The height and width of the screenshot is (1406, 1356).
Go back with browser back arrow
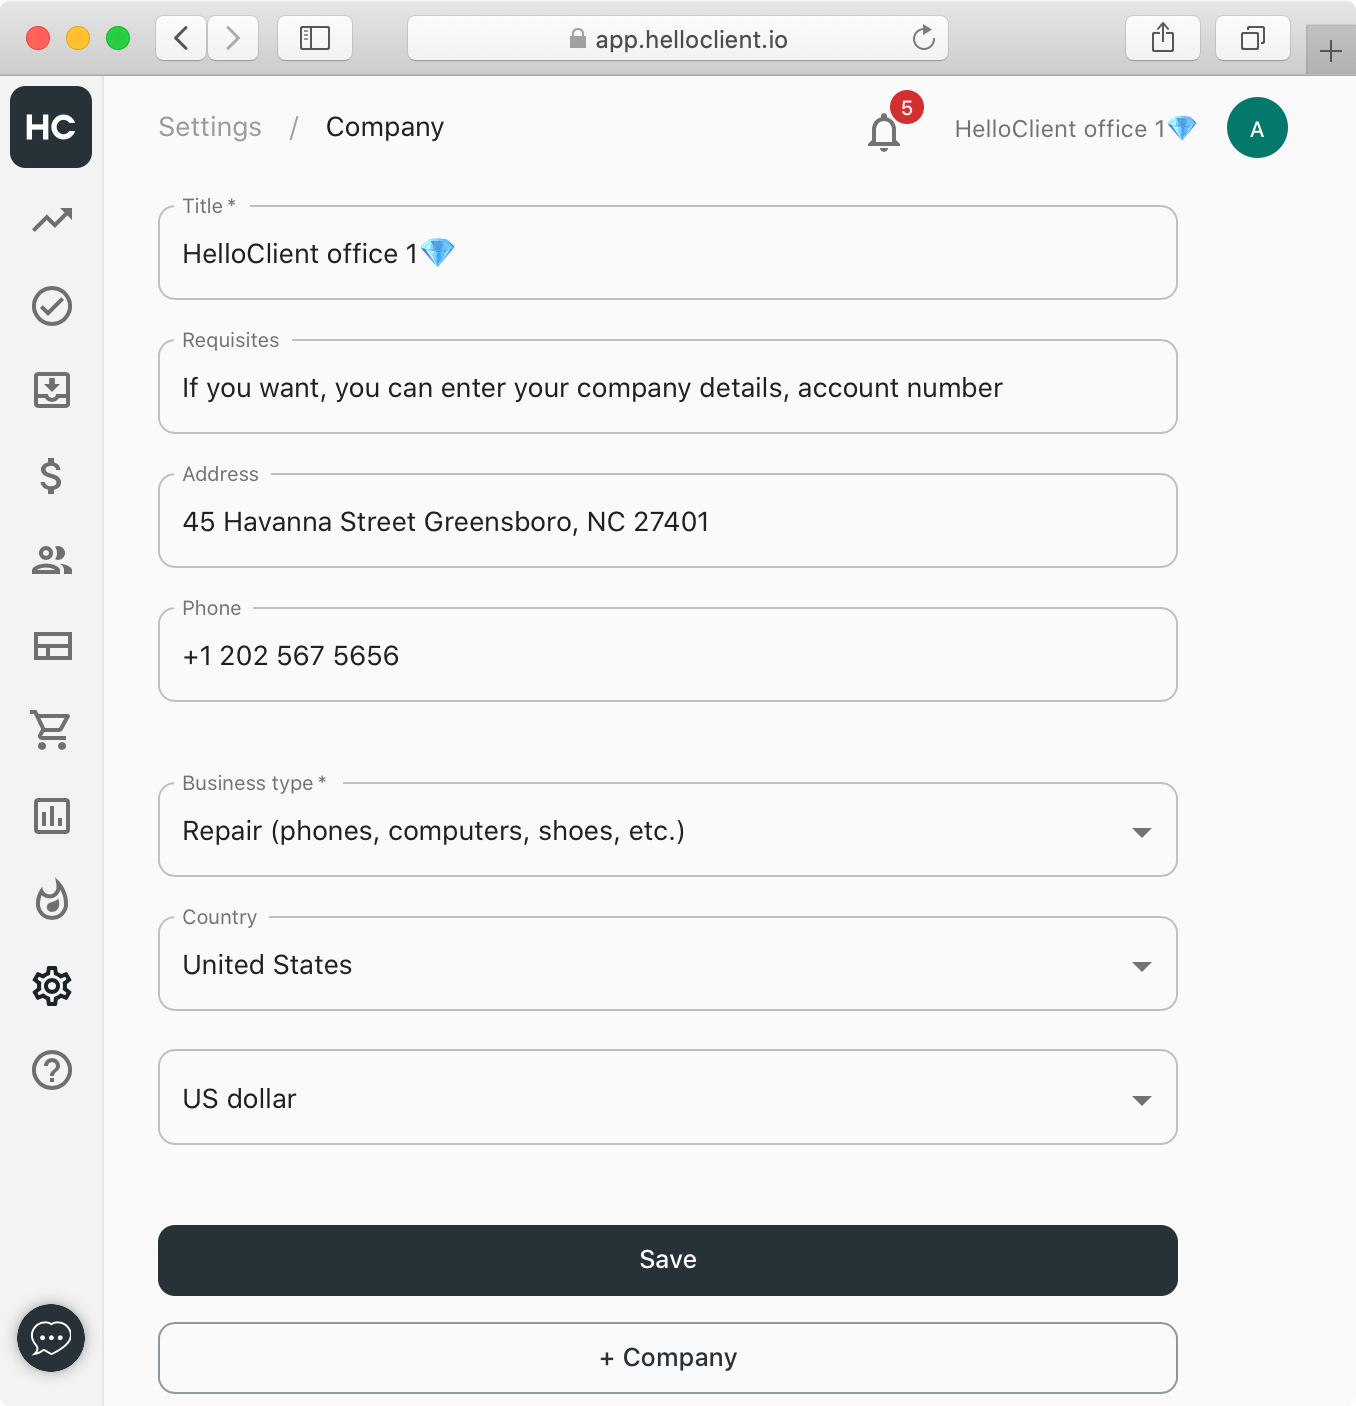(181, 39)
